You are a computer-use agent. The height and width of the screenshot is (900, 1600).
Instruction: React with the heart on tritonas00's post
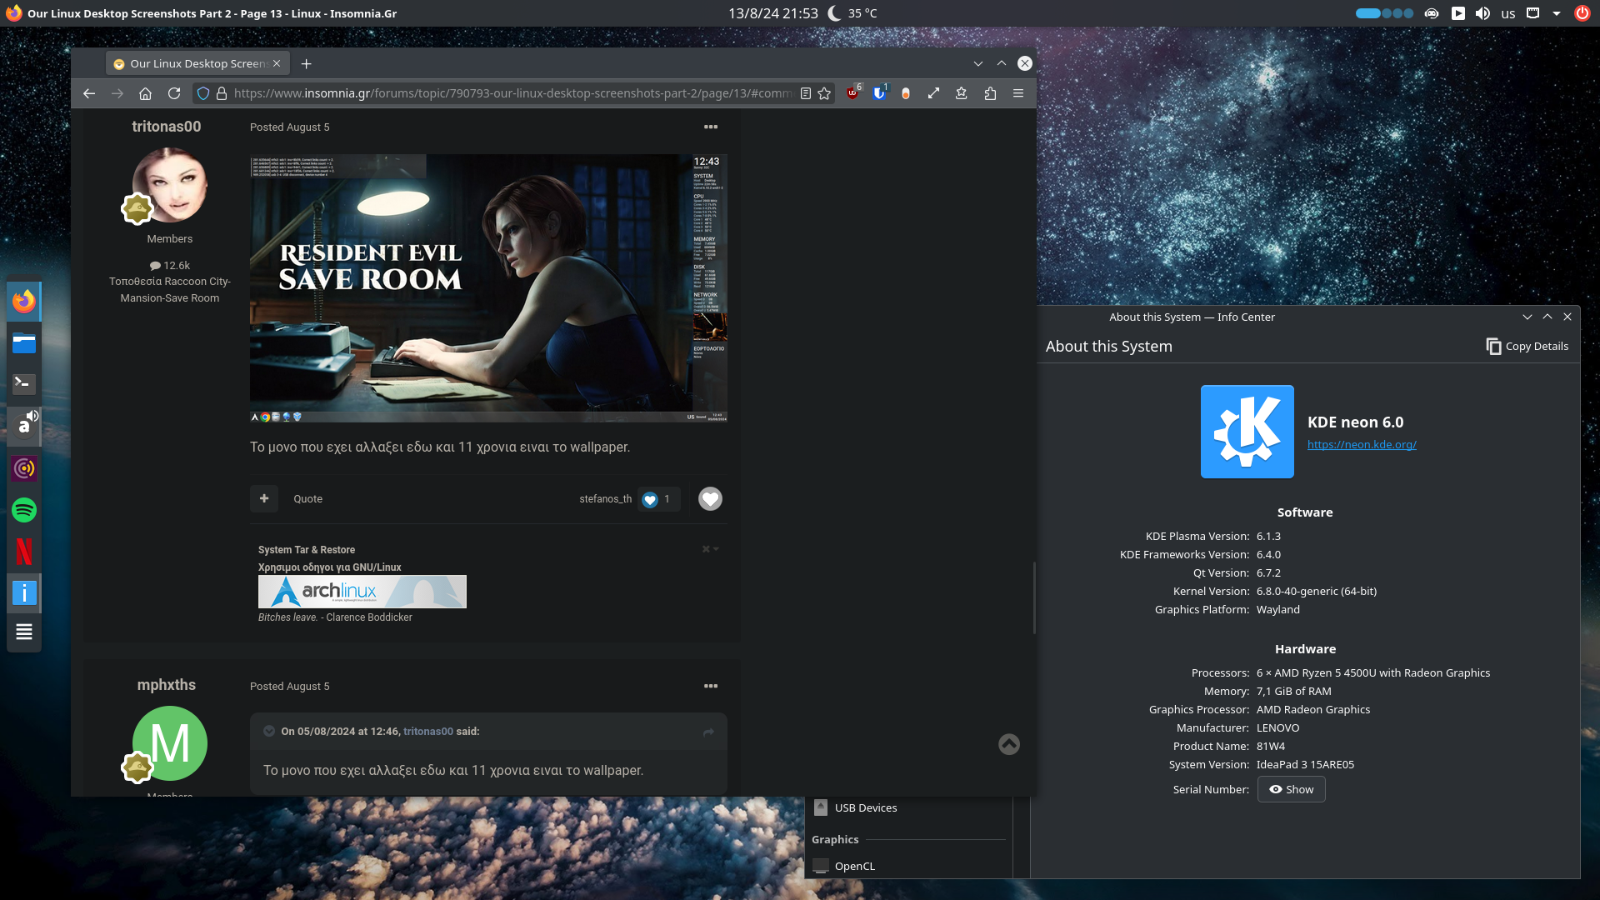(710, 498)
